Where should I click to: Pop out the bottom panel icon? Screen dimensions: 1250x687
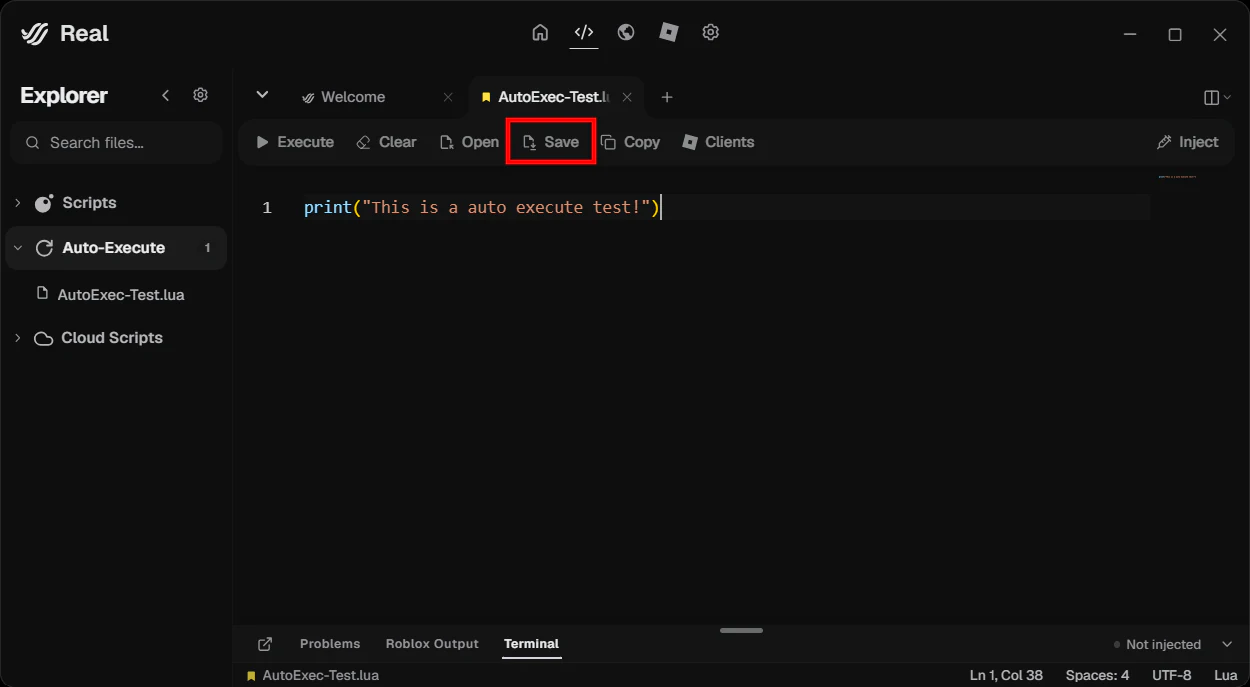[x=265, y=644]
